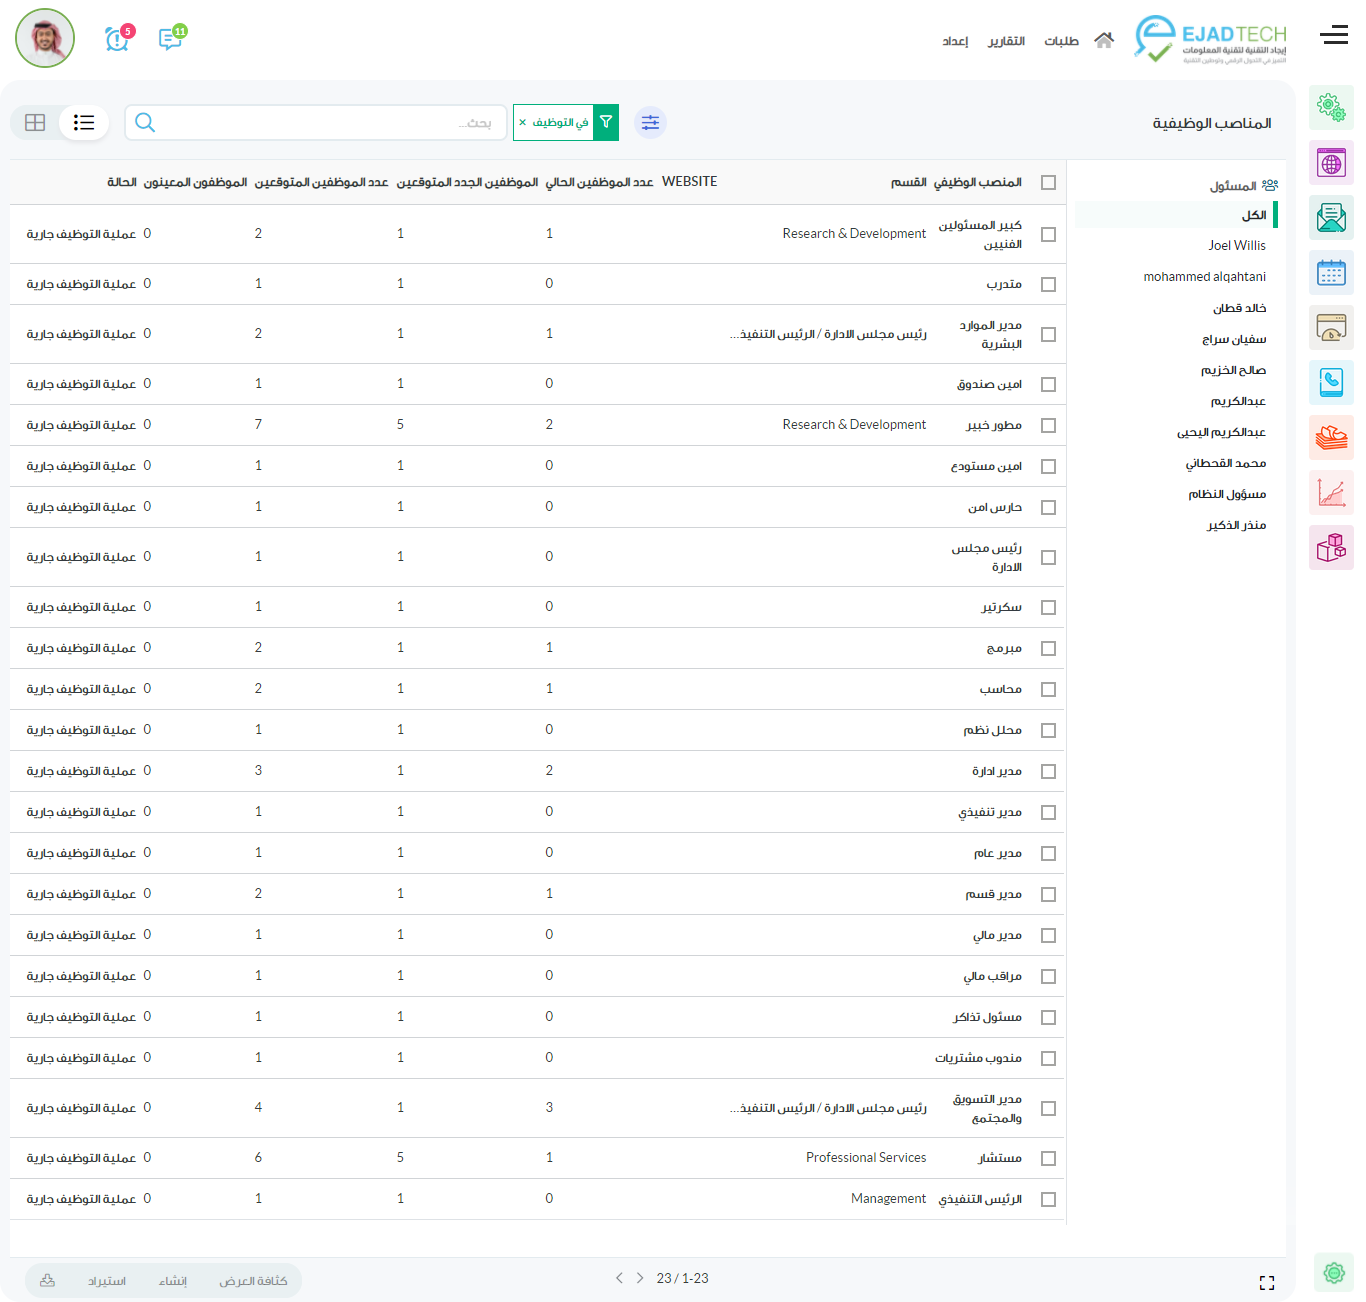The image size is (1366, 1302).
Task: Open the activities clock icon with badge 5
Action: coord(117,39)
